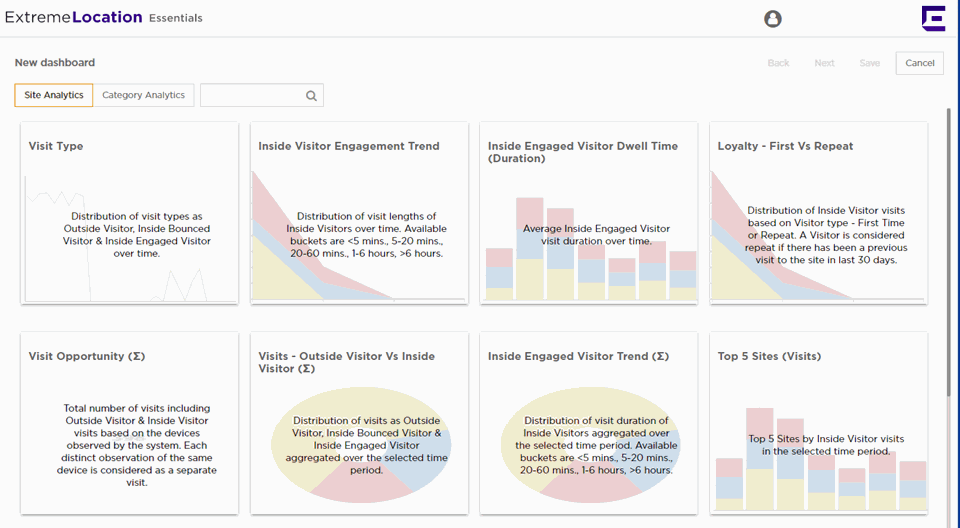This screenshot has height=528, width=960.
Task: Click the Extreme Networks logo icon
Action: 933,18
